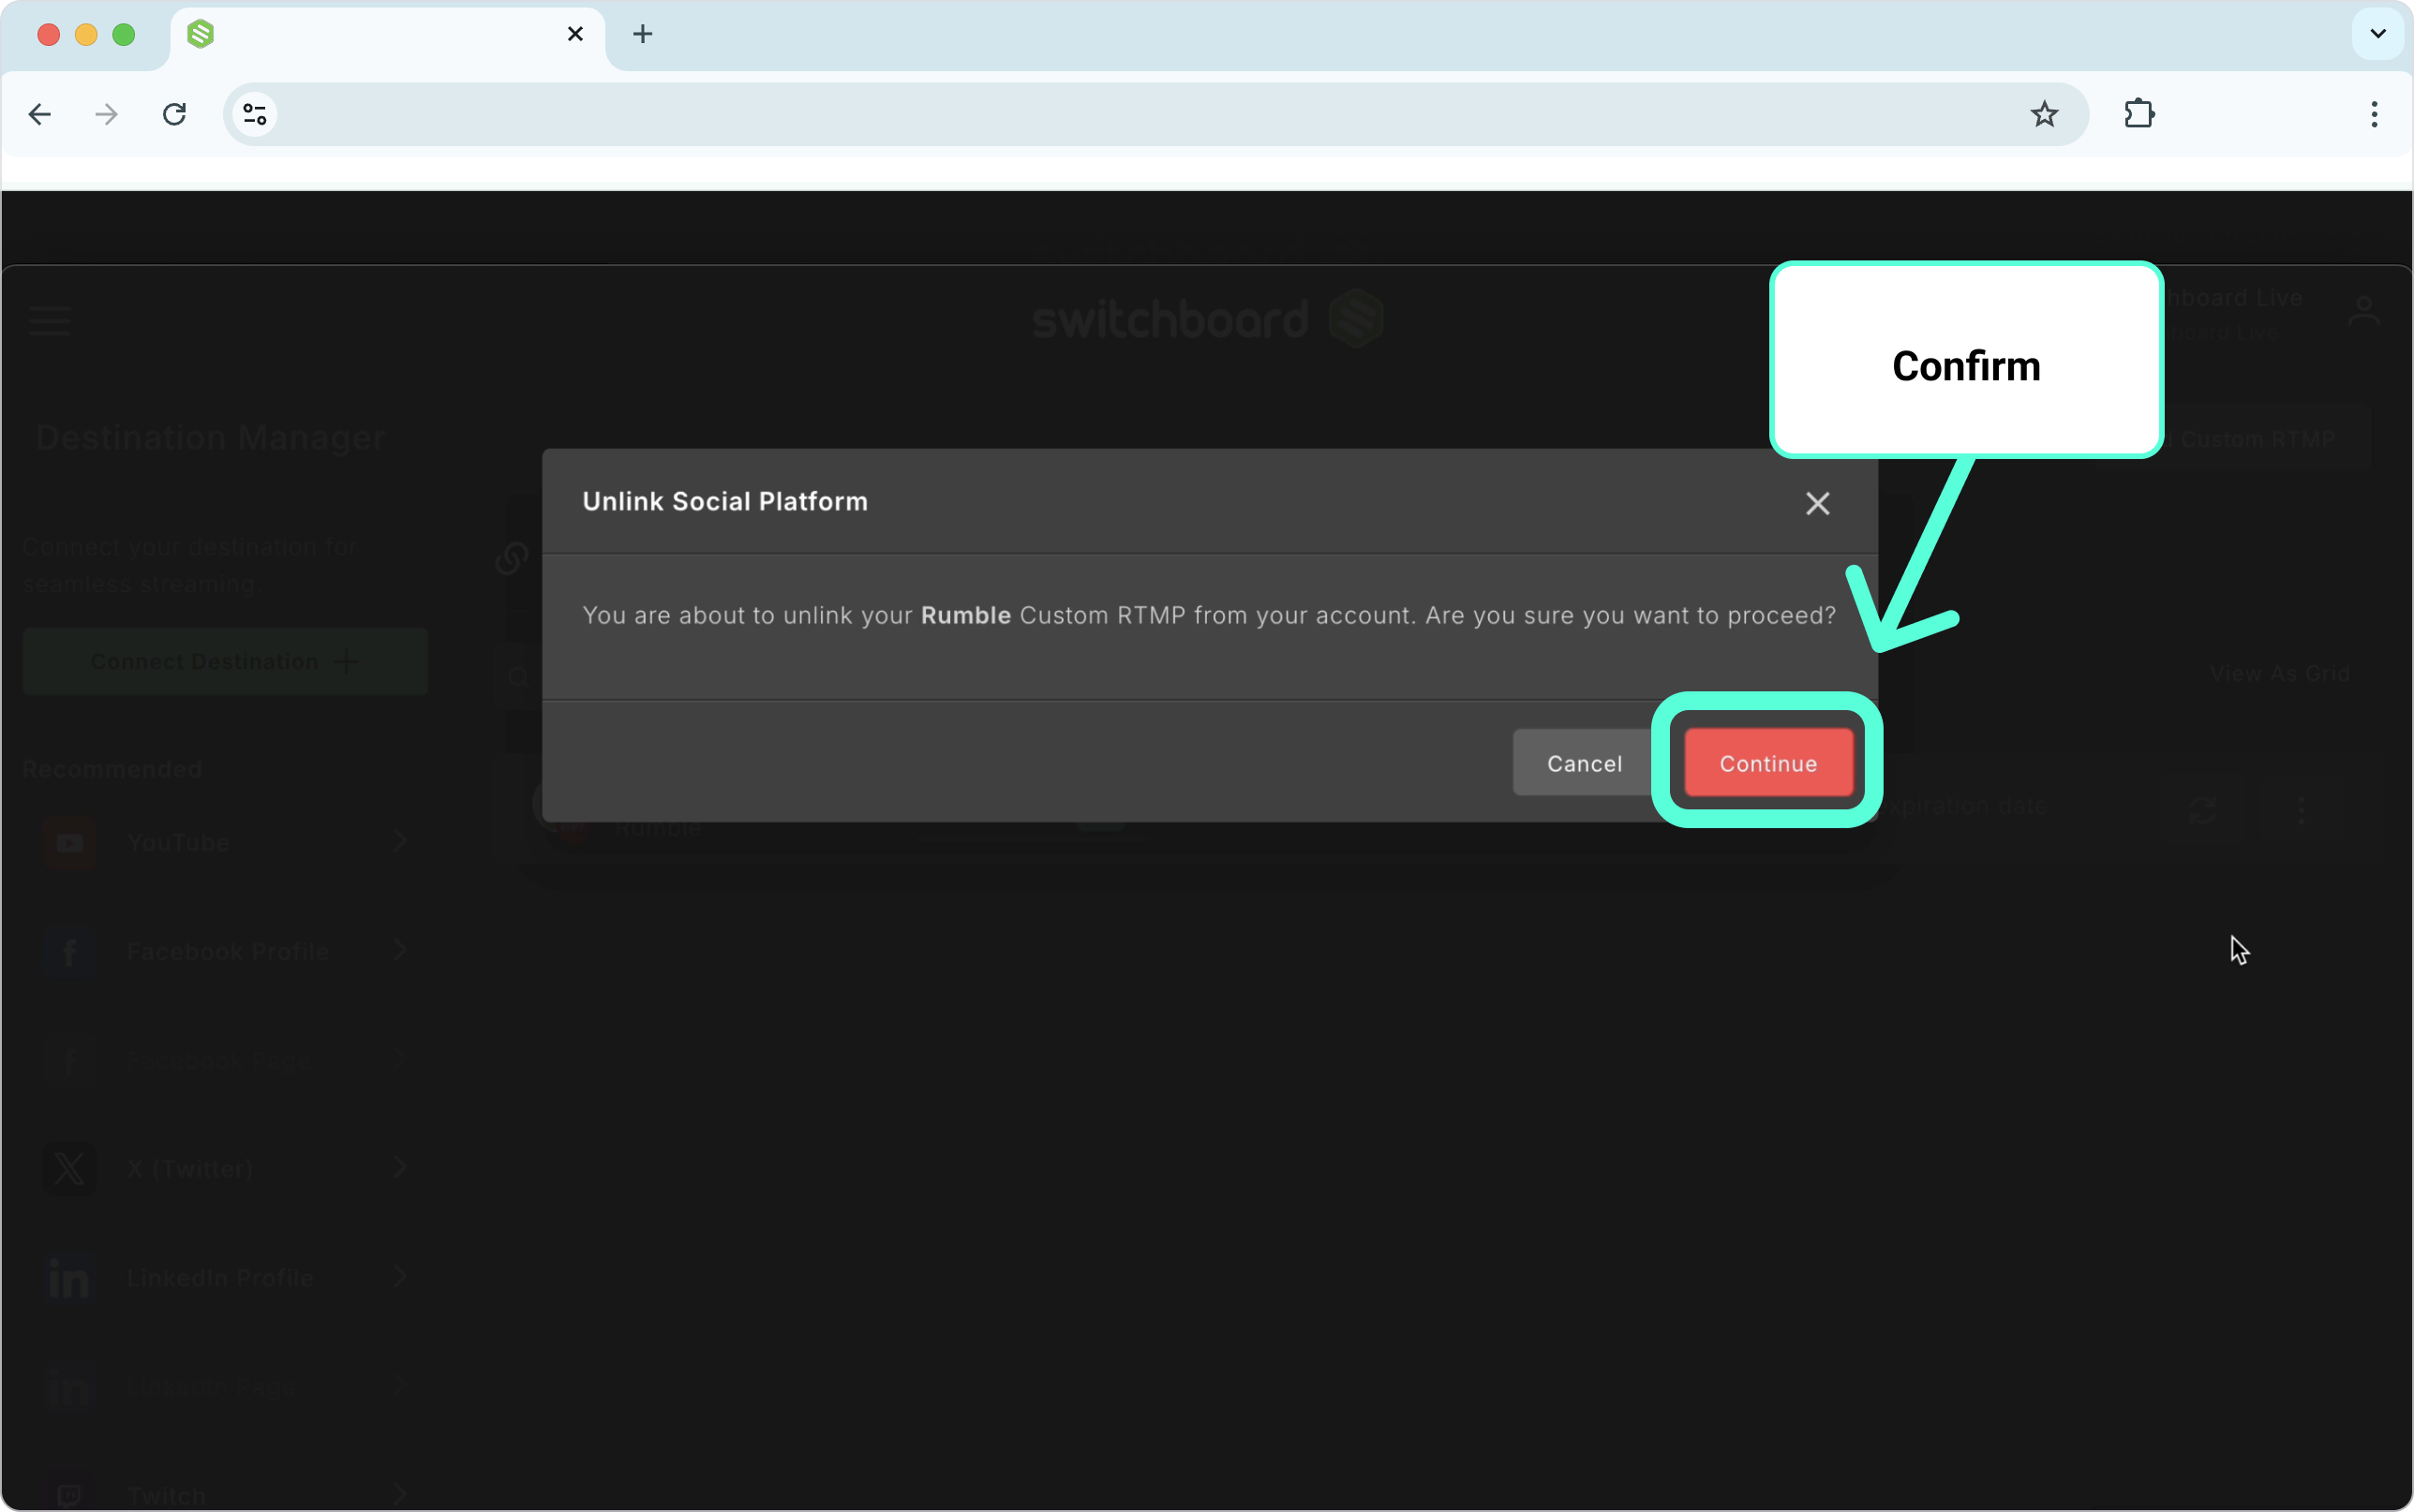
Task: Open the three-dot options on the Rumble row
Action: (x=2301, y=810)
